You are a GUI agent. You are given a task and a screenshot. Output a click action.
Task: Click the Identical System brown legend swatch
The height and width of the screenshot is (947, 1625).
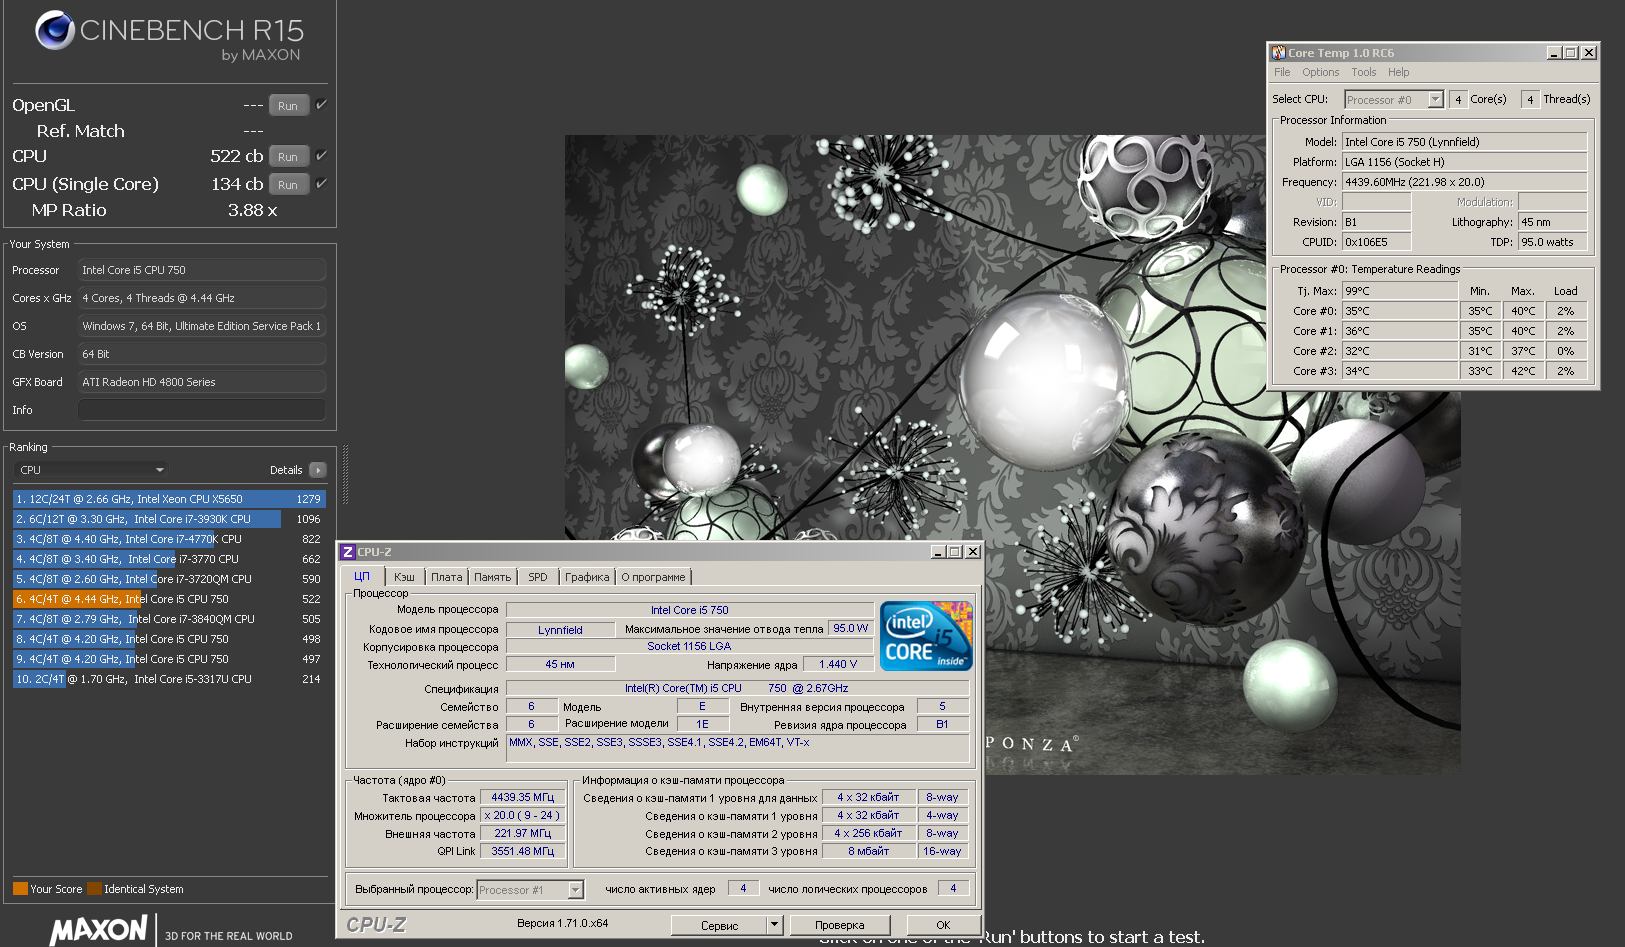[94, 889]
